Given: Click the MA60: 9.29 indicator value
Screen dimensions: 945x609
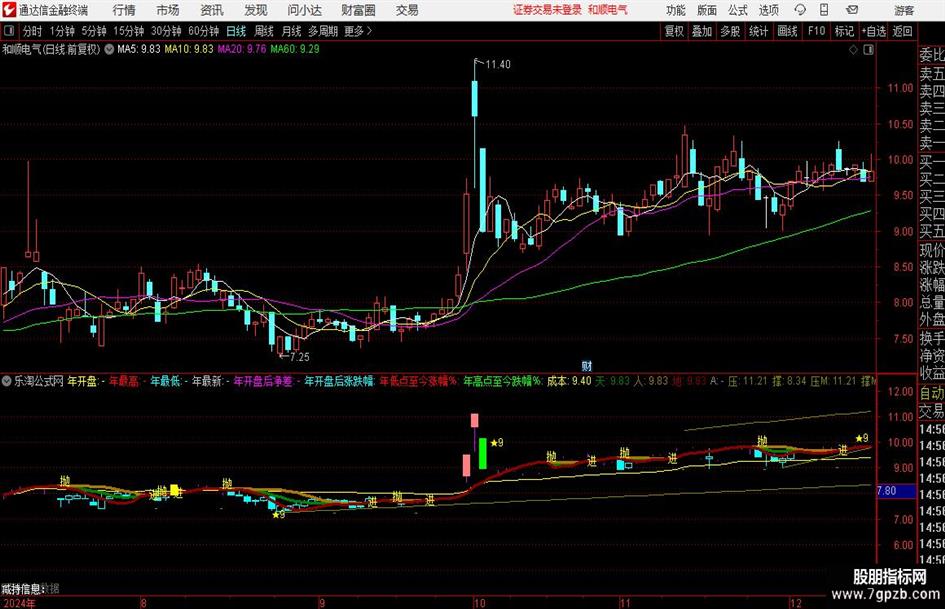Looking at the screenshot, I should [x=295, y=49].
